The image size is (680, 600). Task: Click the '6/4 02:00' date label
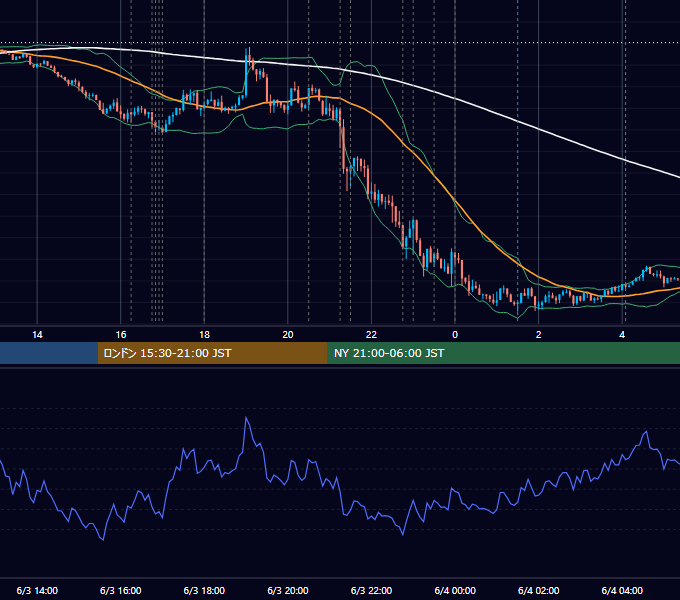tap(539, 590)
